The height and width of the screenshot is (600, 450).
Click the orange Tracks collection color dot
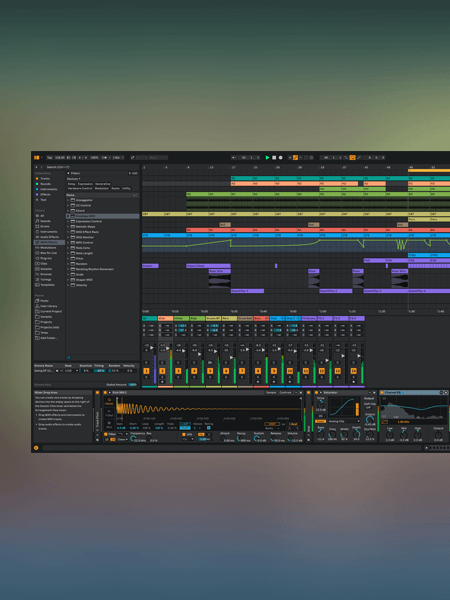tap(37, 179)
